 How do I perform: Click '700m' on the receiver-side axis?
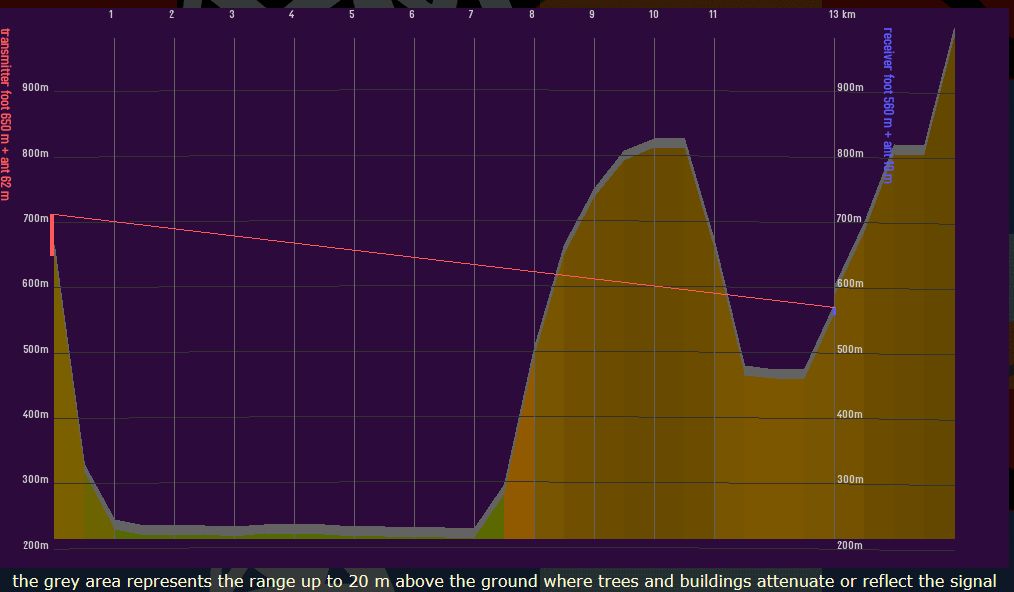tap(849, 219)
